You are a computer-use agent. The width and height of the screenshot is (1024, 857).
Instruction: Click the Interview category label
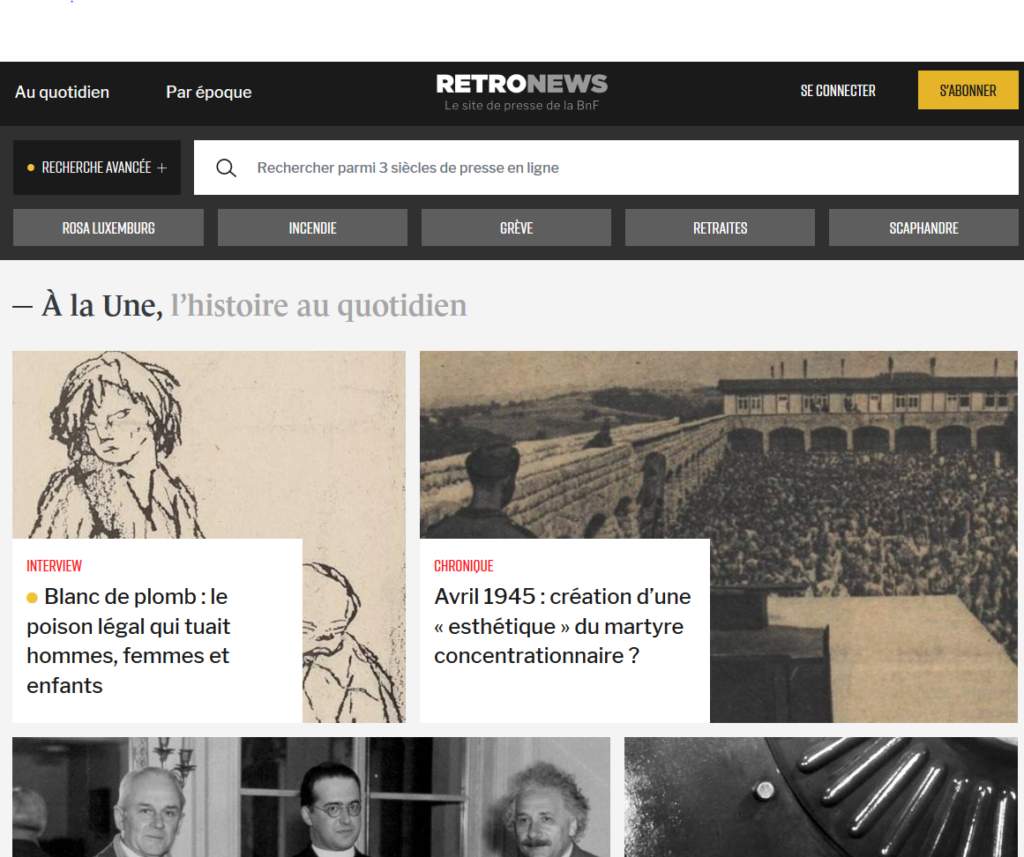tap(54, 566)
